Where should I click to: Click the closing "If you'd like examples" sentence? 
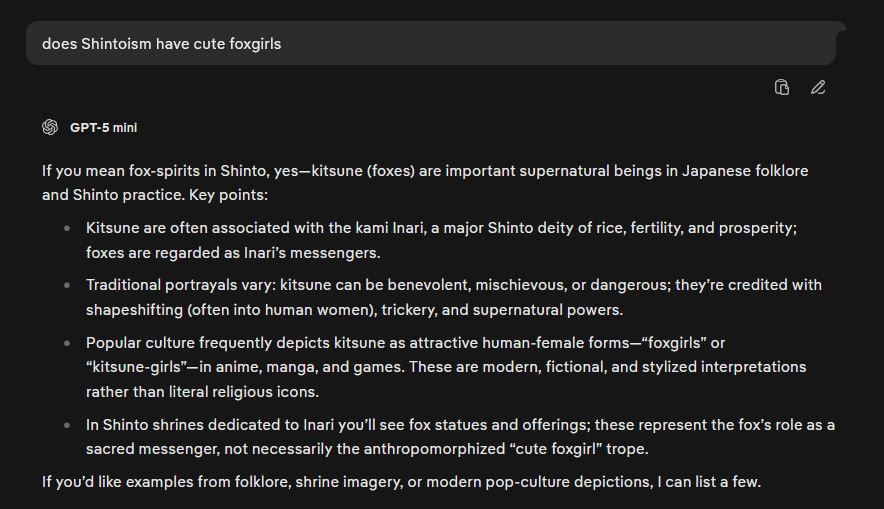tap(401, 482)
